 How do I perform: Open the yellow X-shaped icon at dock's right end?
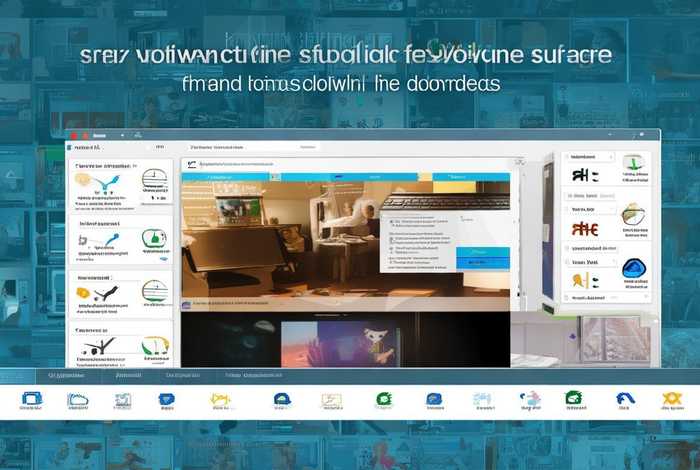672,400
